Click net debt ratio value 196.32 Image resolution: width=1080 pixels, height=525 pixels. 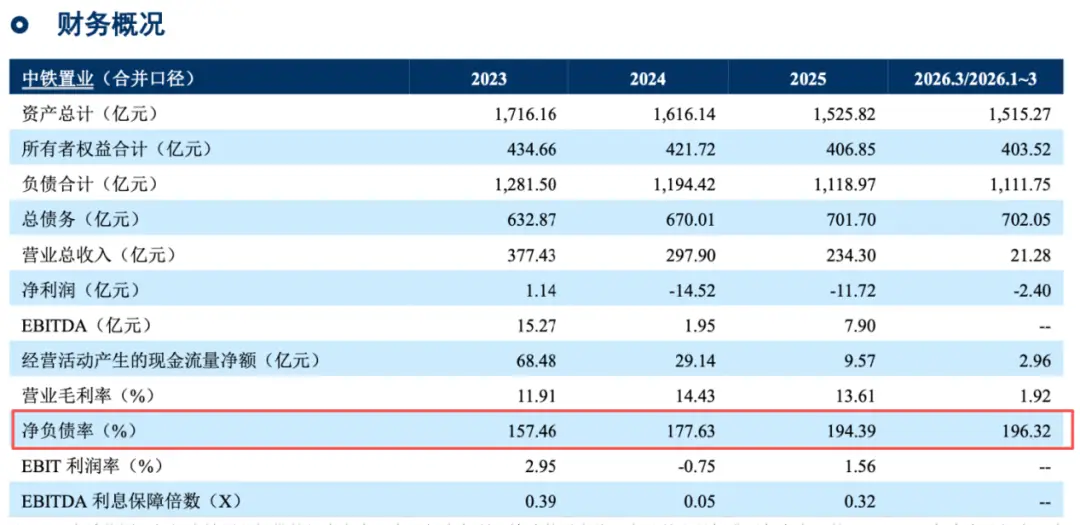pyautogui.click(x=1028, y=432)
